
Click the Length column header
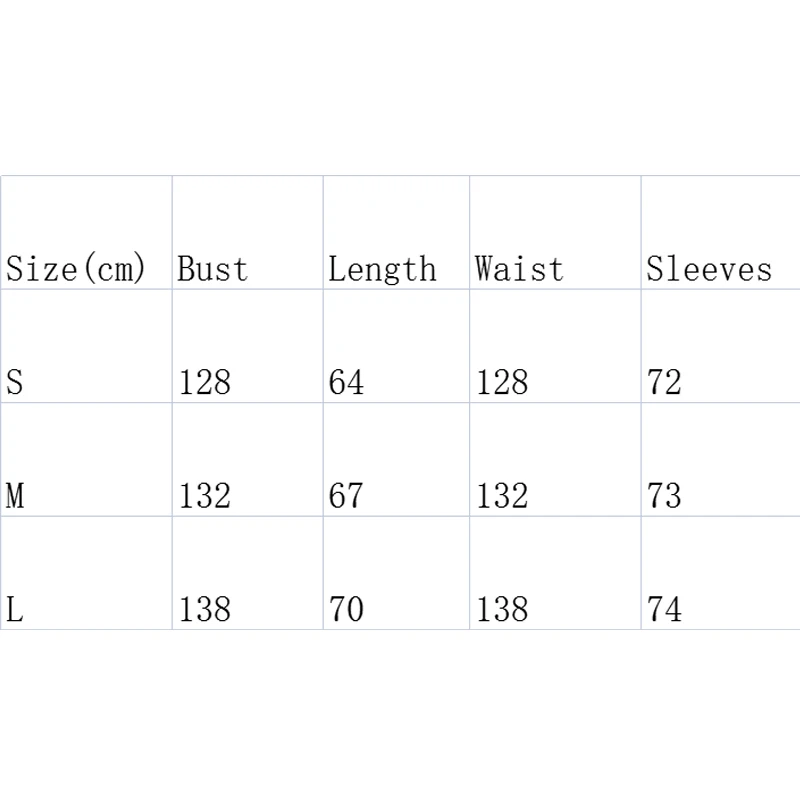tap(382, 268)
